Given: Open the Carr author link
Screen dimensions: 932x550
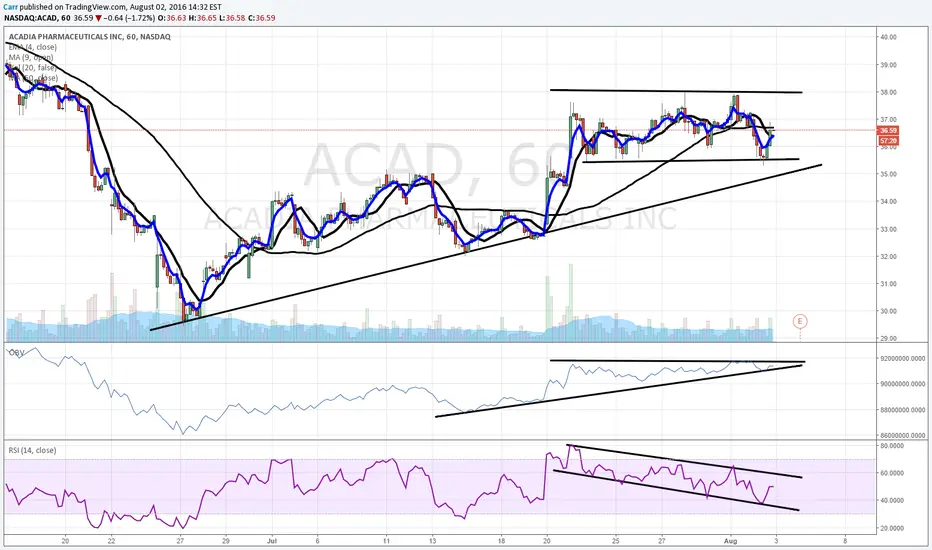Looking at the screenshot, I should point(11,7).
